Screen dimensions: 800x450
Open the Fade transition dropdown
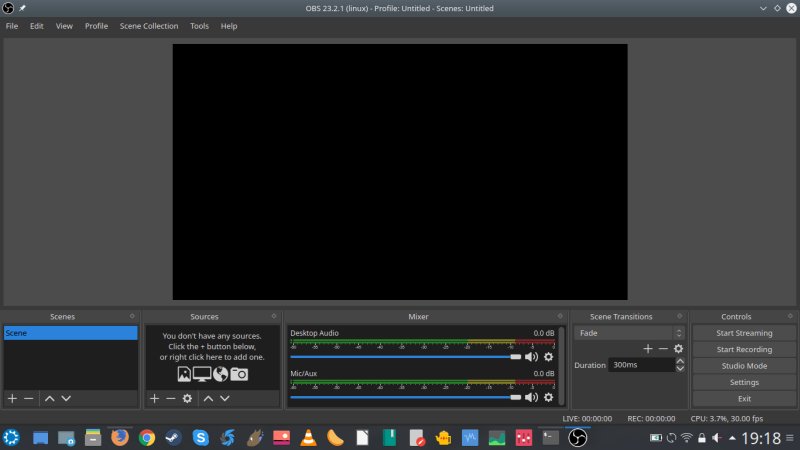629,333
